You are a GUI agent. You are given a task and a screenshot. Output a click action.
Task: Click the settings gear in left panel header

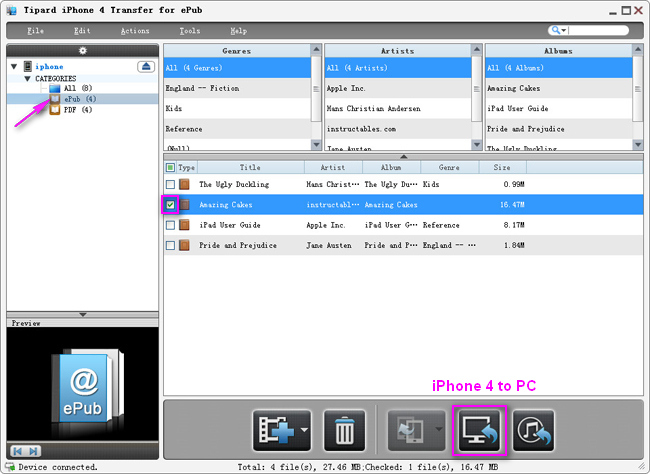83,51
